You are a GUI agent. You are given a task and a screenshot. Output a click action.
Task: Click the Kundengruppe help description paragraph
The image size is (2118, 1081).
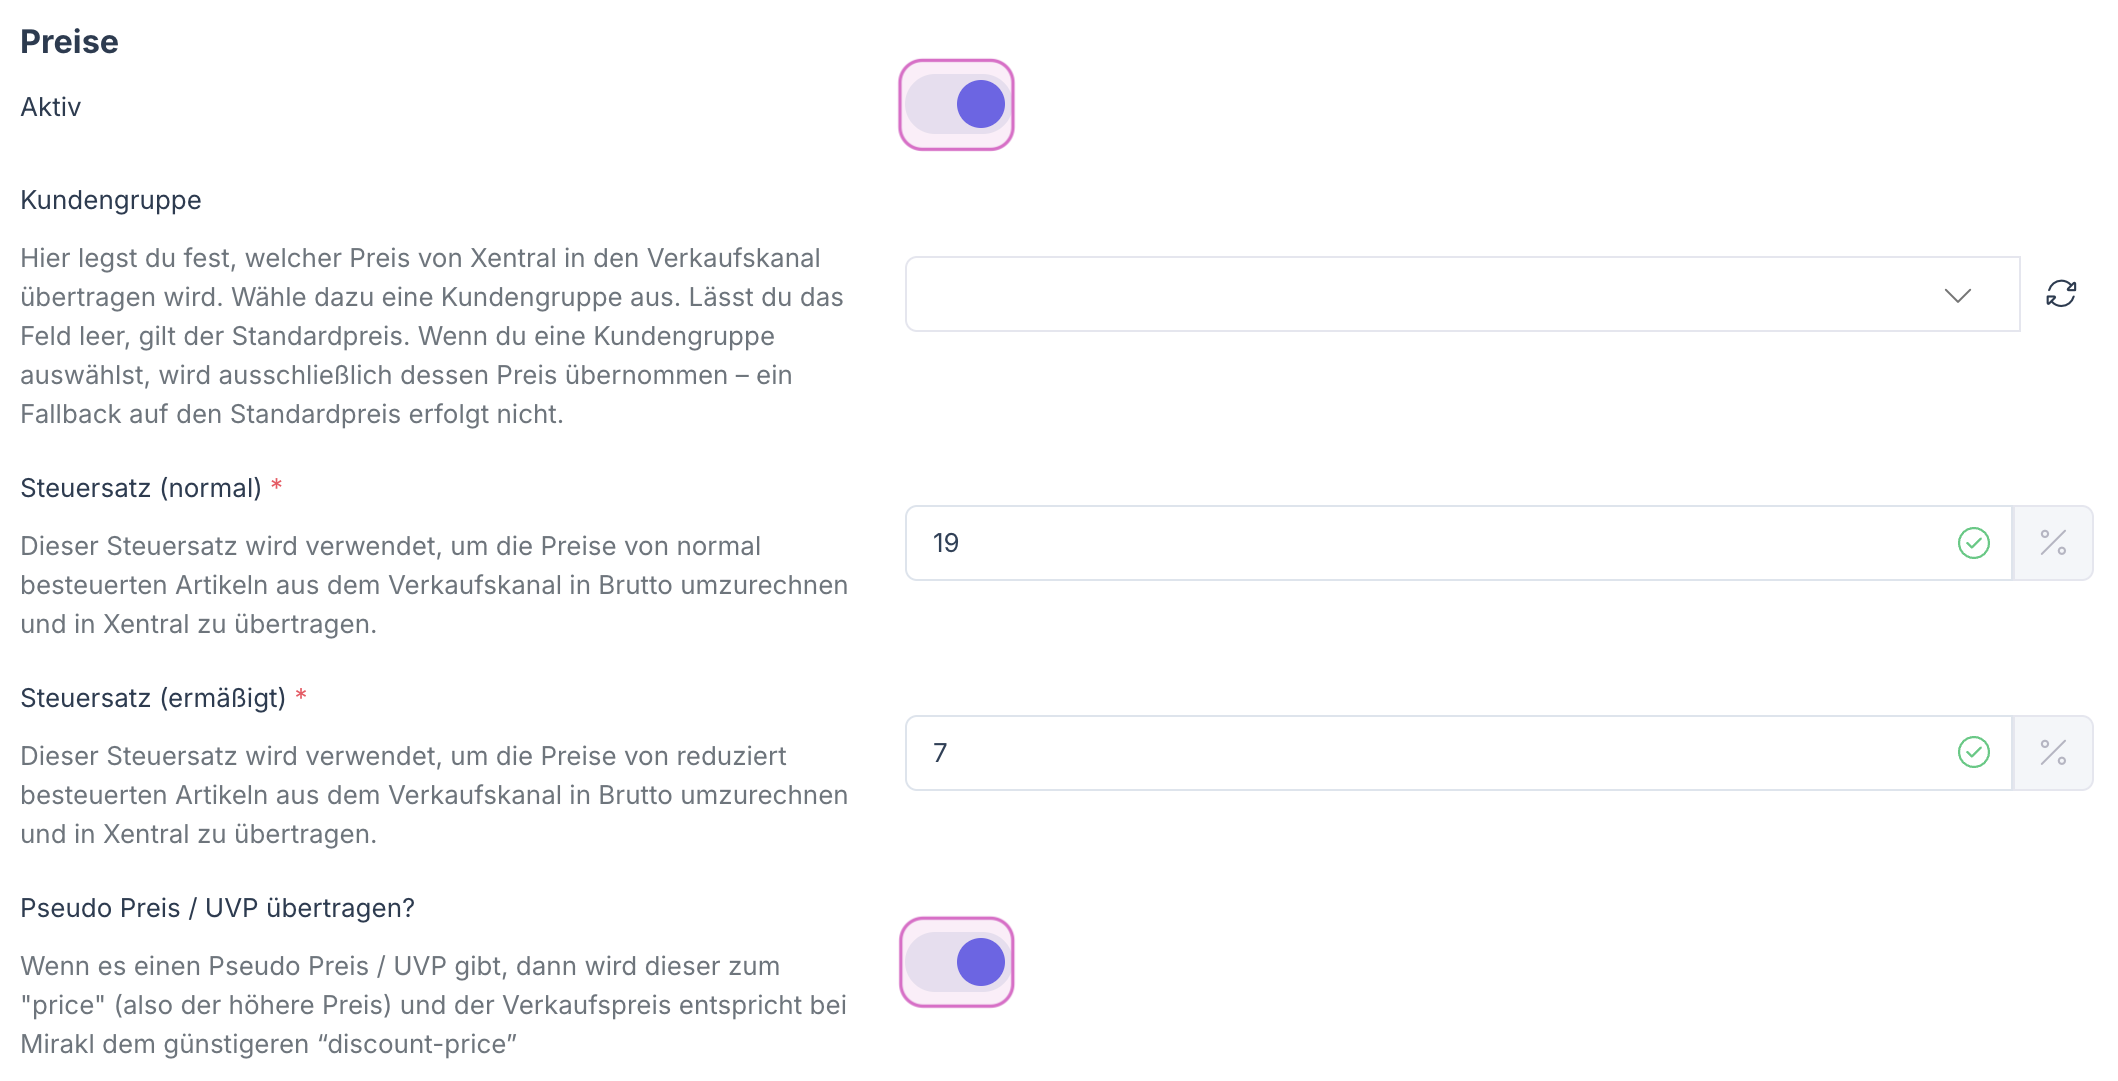coord(430,336)
